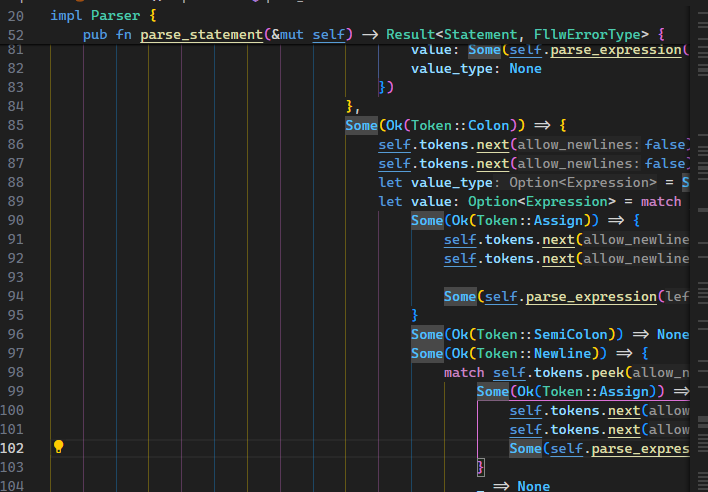This screenshot has height=492, width=708.
Task: Click 'value_type' field on line 82
Action: pos(452,69)
